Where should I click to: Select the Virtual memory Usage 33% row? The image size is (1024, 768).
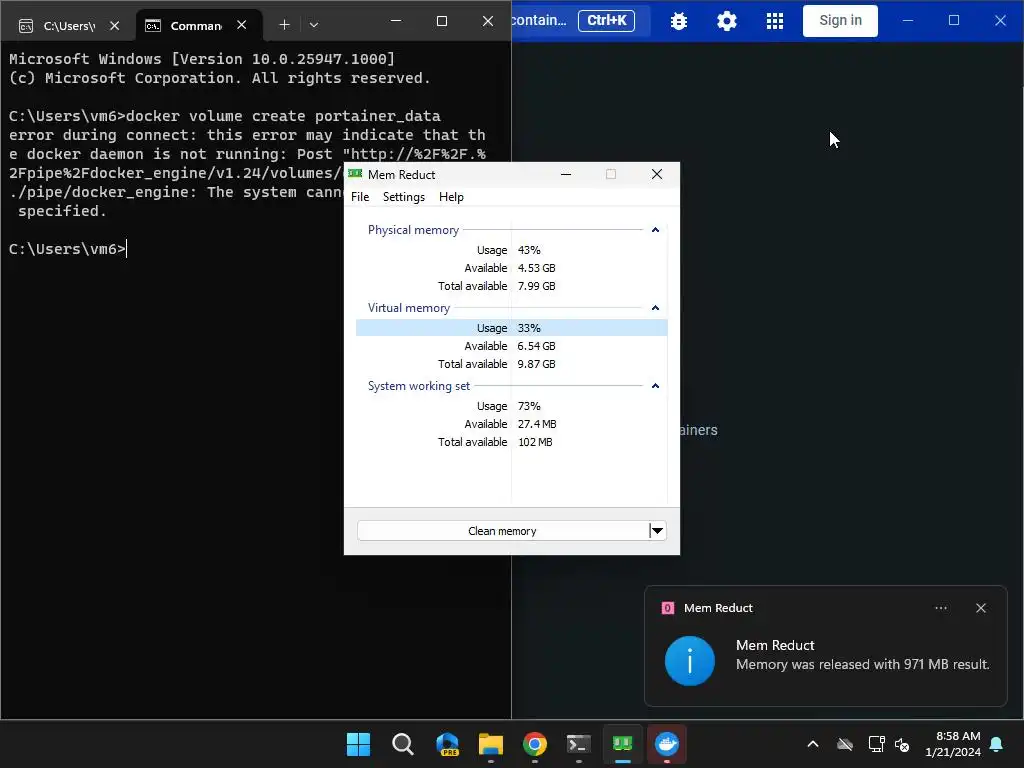(x=511, y=328)
